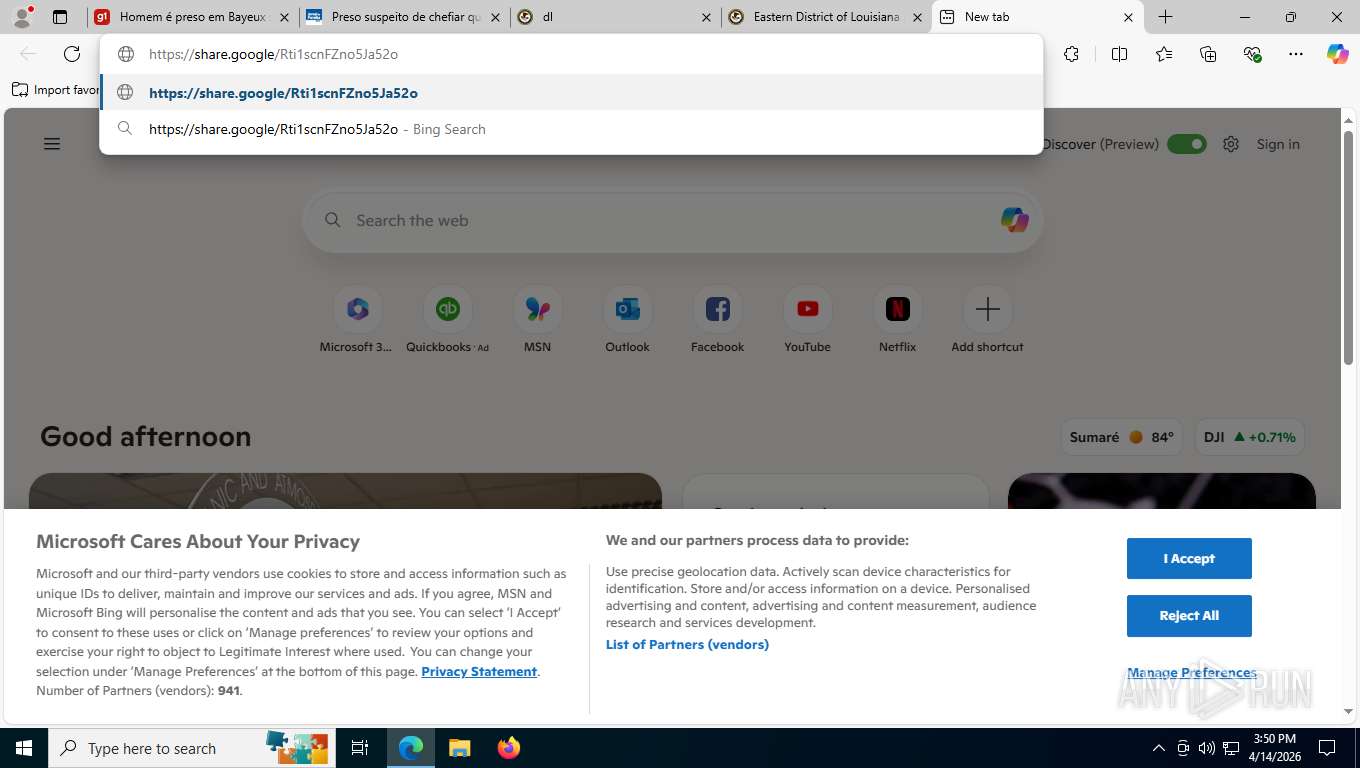Open Browser essentials heart icon

(x=1252, y=54)
